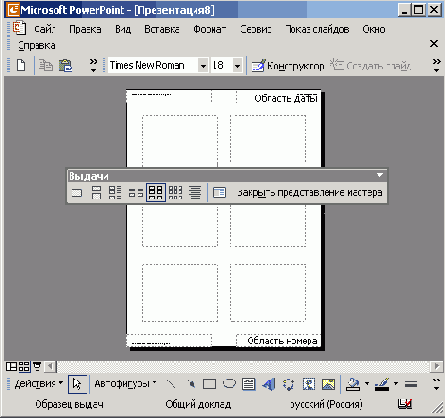Toggle the select objects arrow tool
Viewport: 445px width, 418px height.
[78, 384]
